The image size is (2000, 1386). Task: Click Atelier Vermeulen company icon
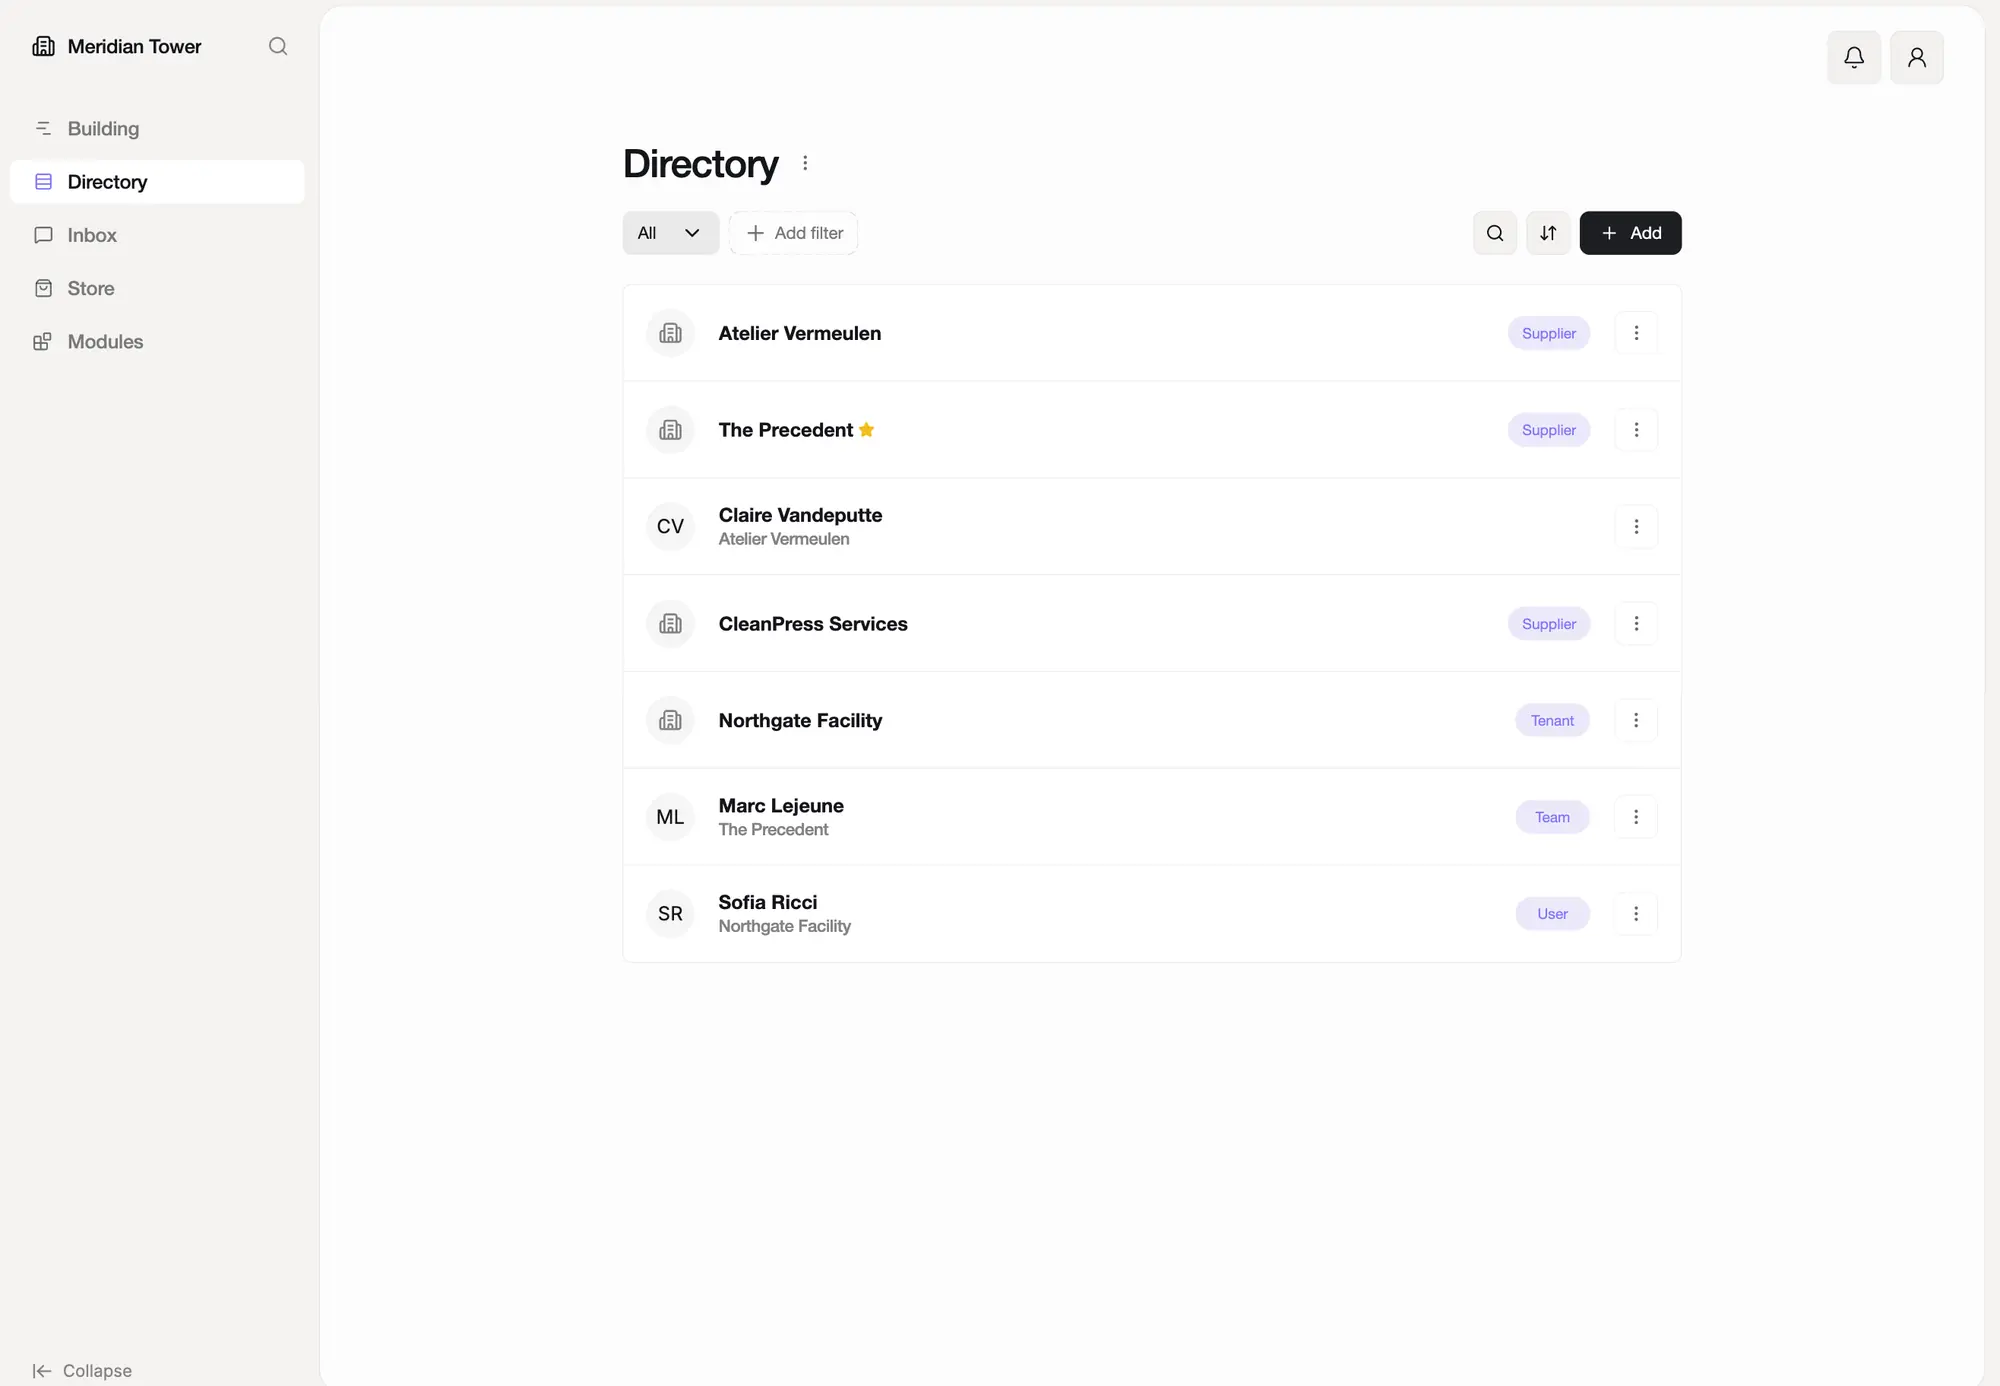click(x=670, y=333)
